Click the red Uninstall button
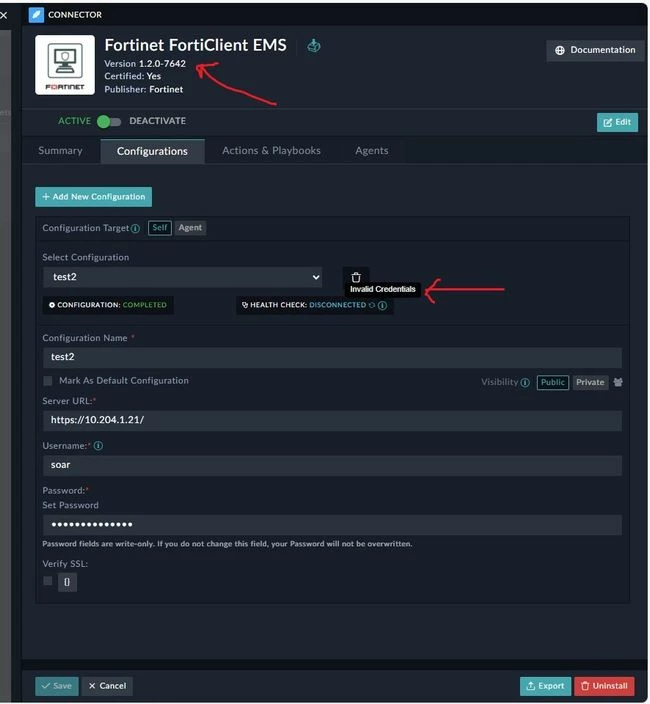Screen dimensions: 650x704 [604, 686]
